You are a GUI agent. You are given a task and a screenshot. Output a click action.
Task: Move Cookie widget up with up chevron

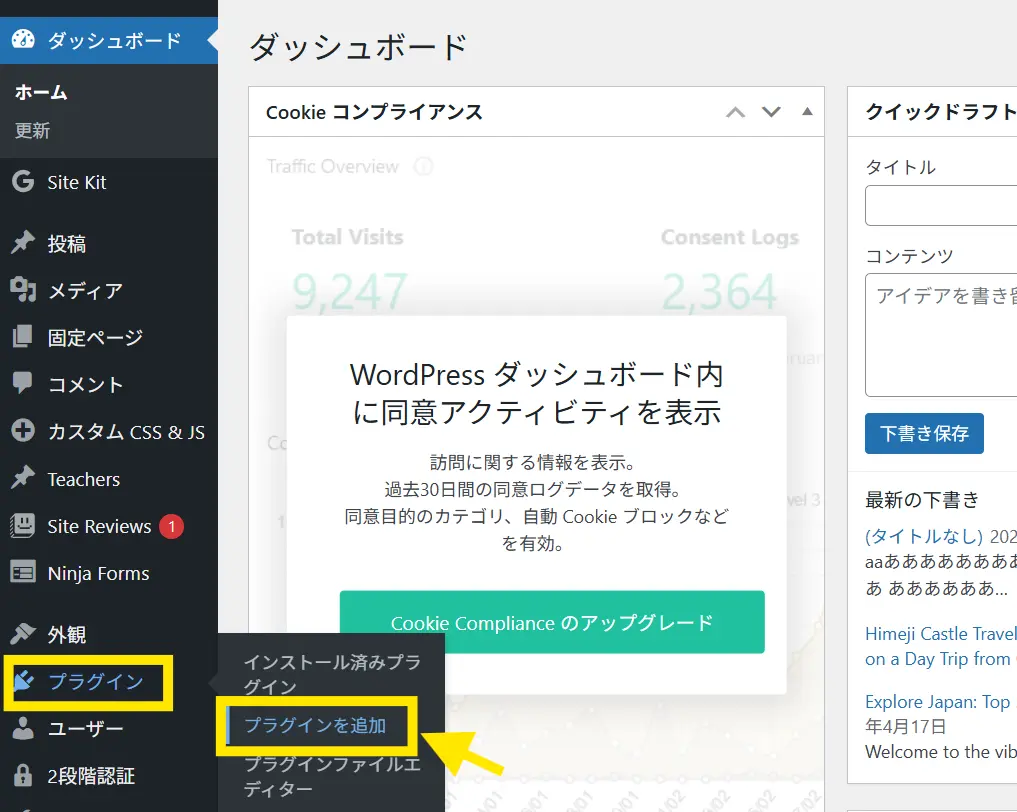click(735, 112)
